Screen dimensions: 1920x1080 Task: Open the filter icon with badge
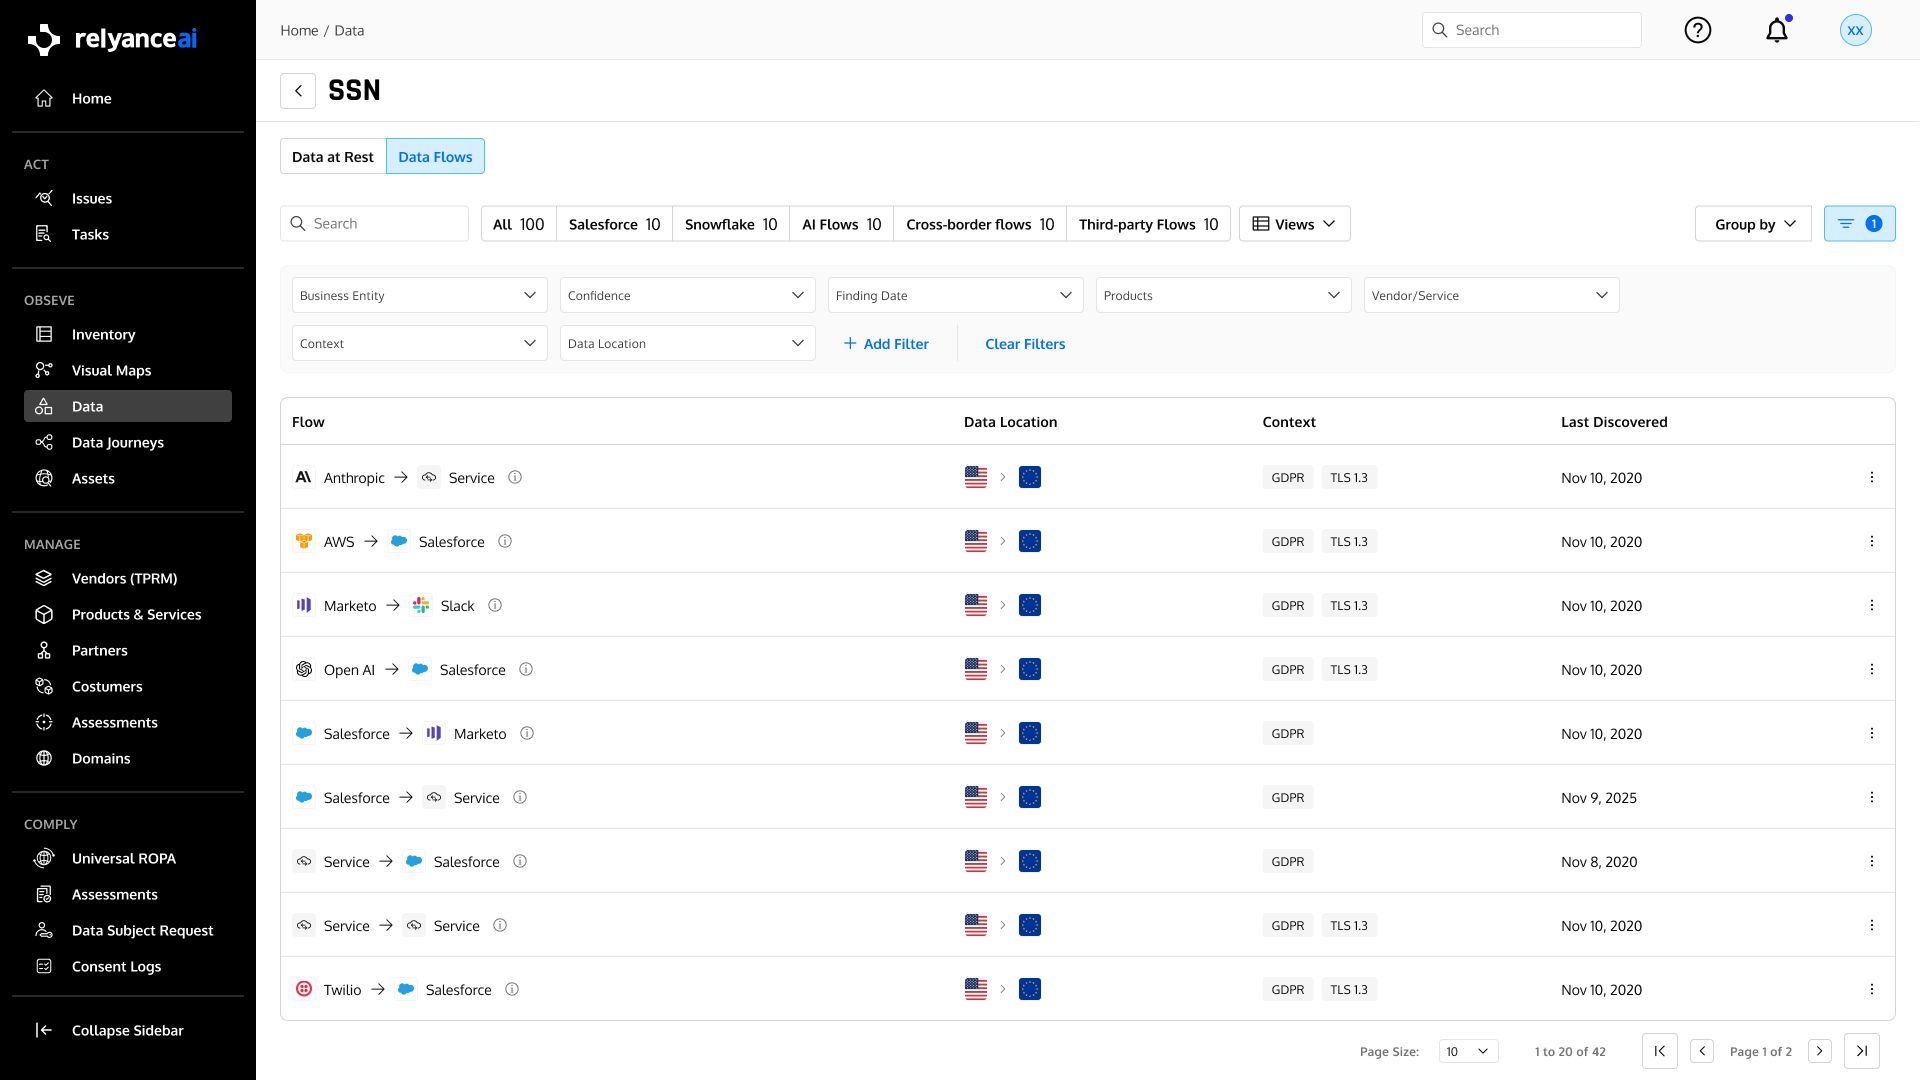pos(1859,224)
